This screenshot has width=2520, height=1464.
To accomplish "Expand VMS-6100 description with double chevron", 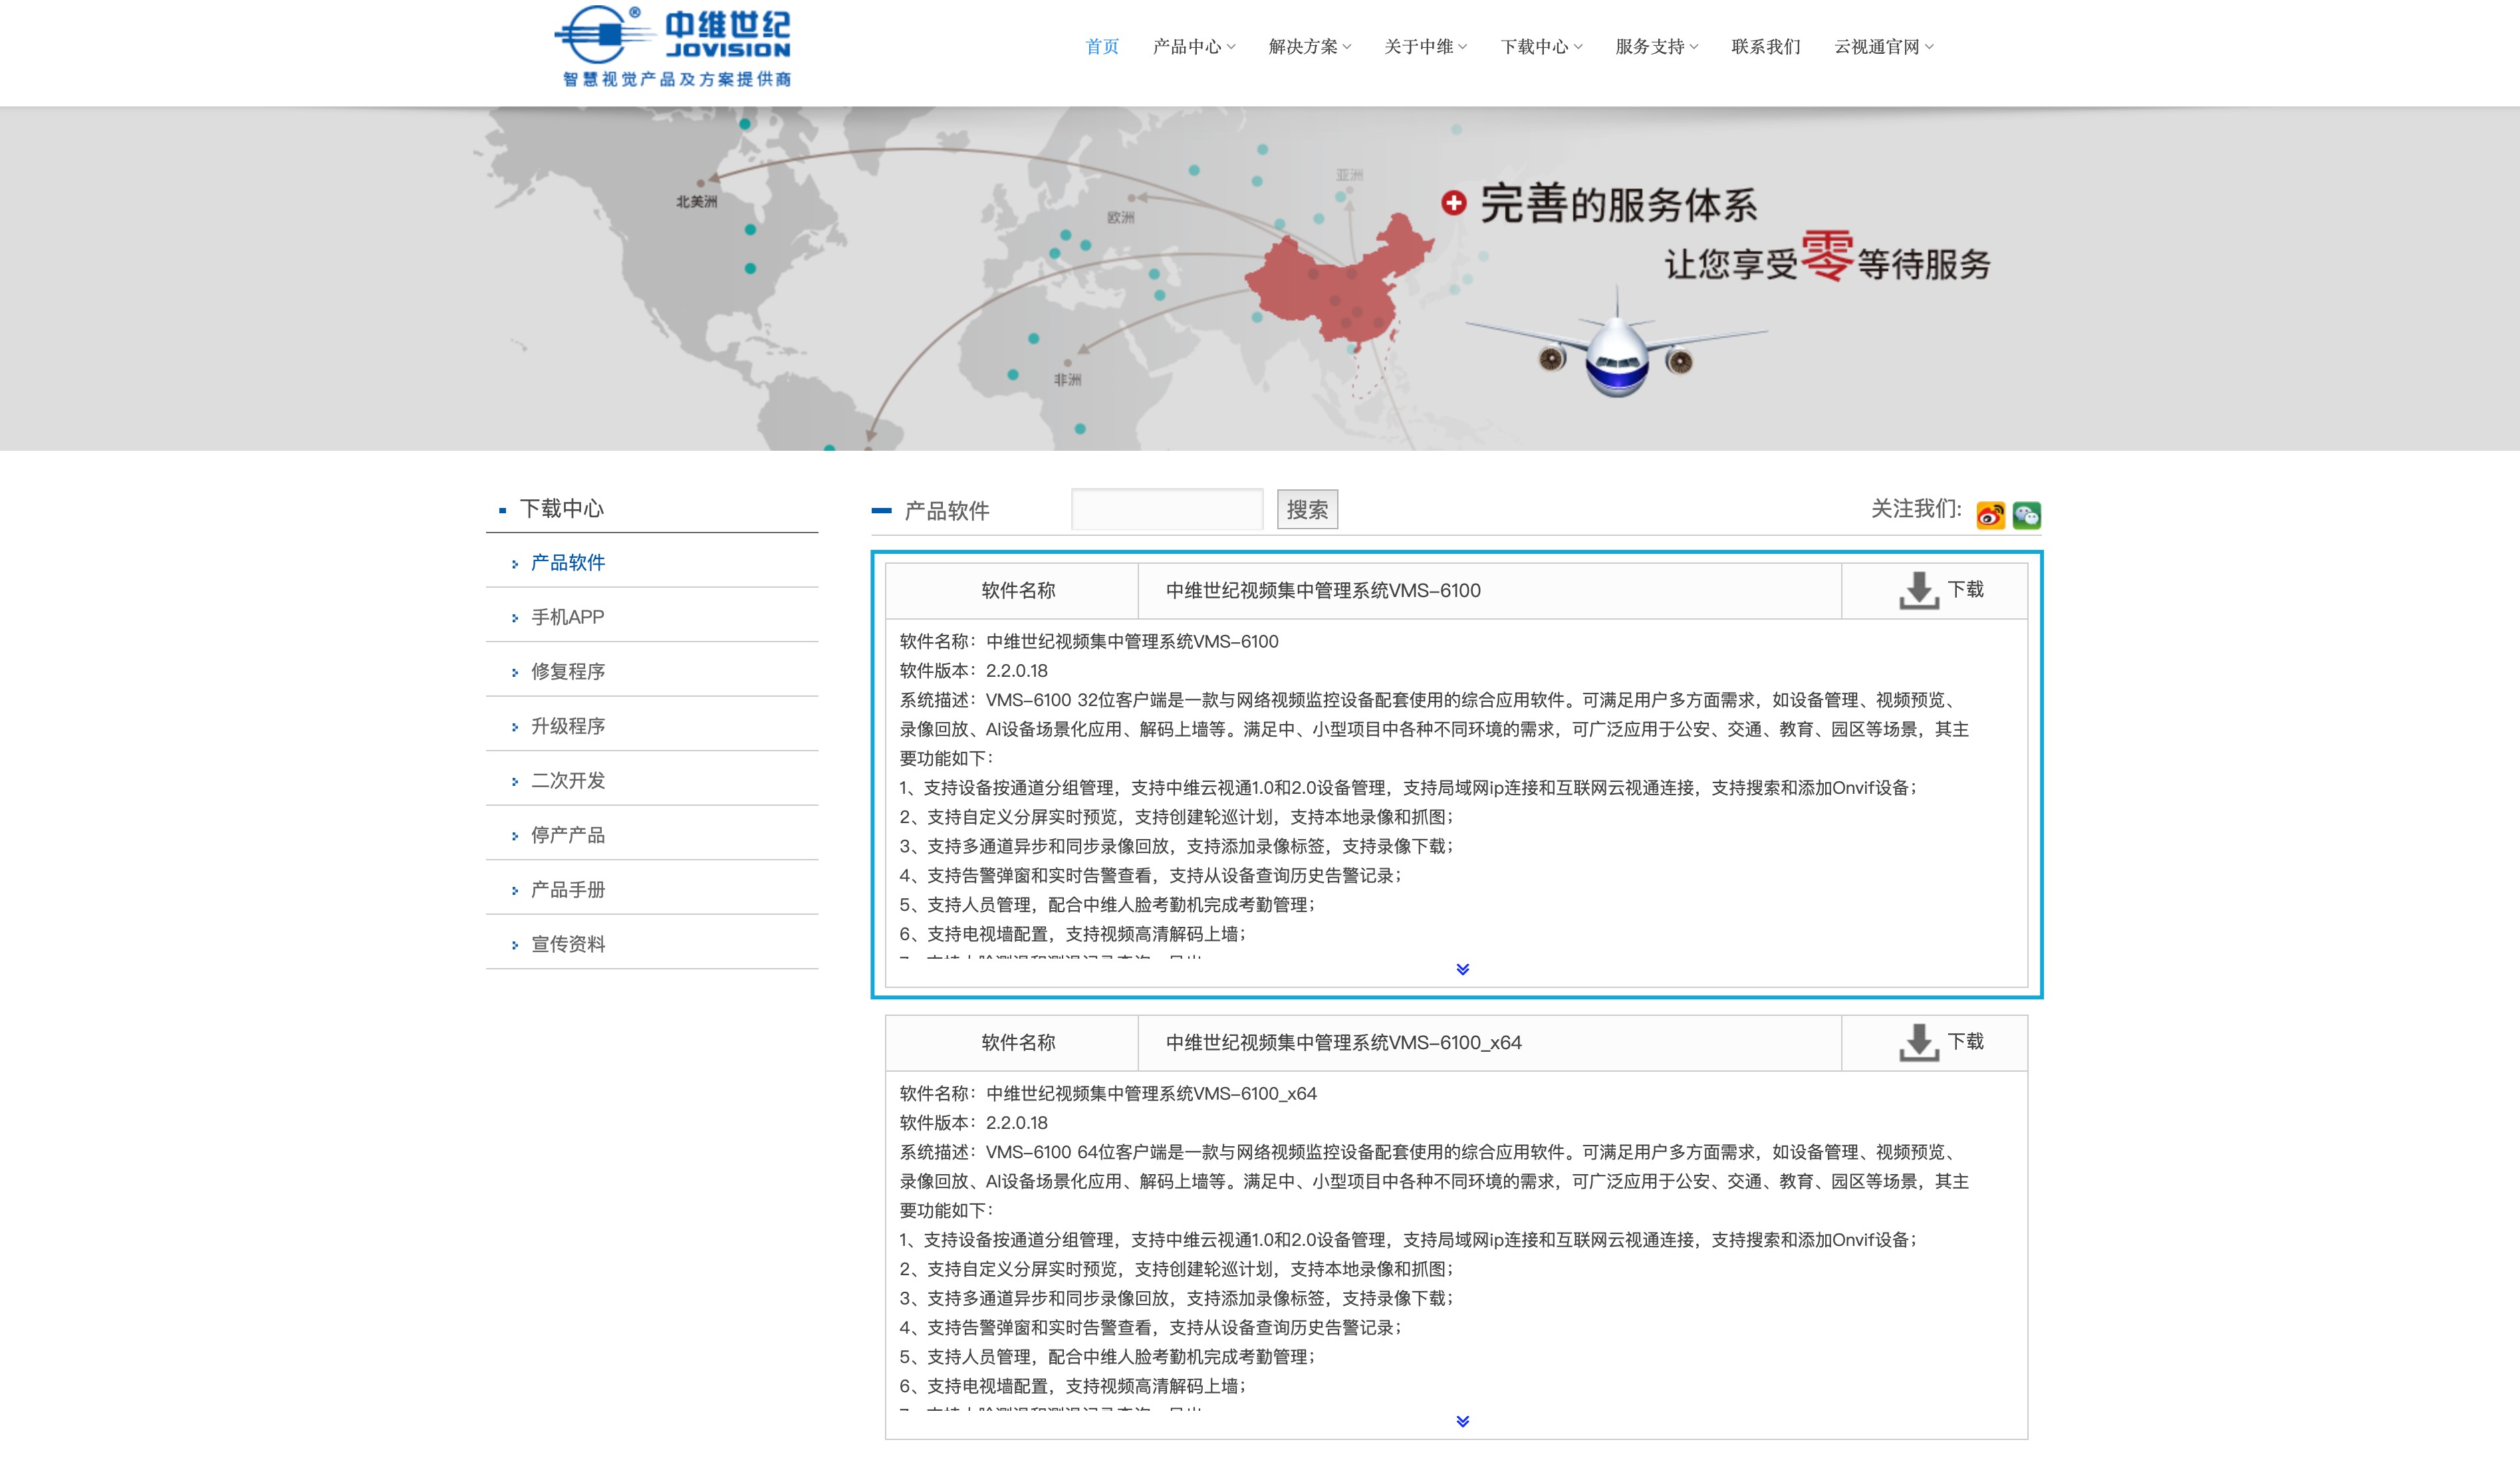I will pos(1463,969).
